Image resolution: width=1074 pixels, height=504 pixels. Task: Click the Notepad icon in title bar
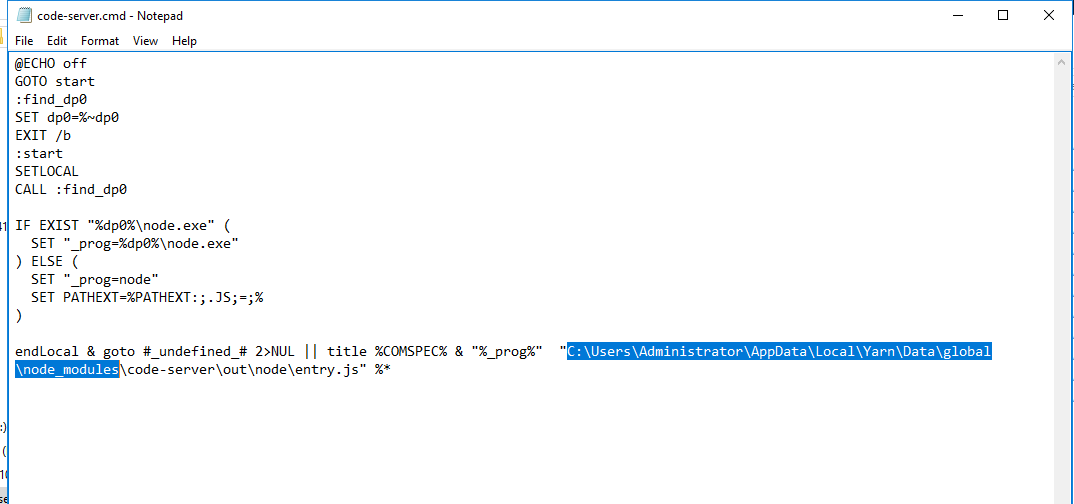(x=24, y=15)
